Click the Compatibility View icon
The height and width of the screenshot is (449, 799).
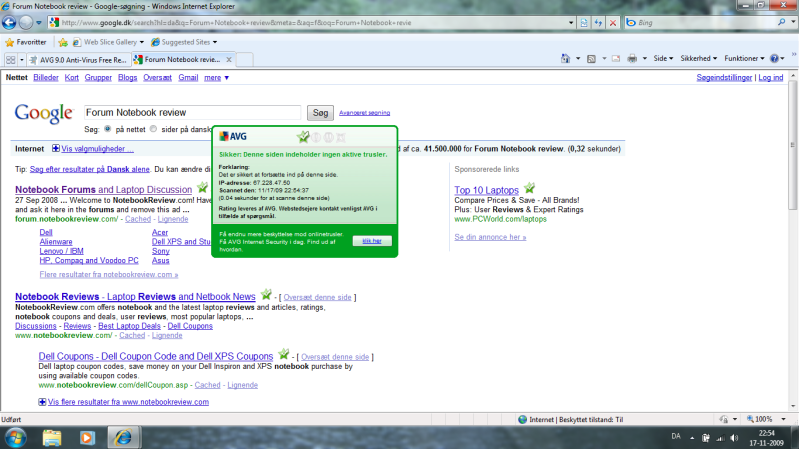pos(584,23)
